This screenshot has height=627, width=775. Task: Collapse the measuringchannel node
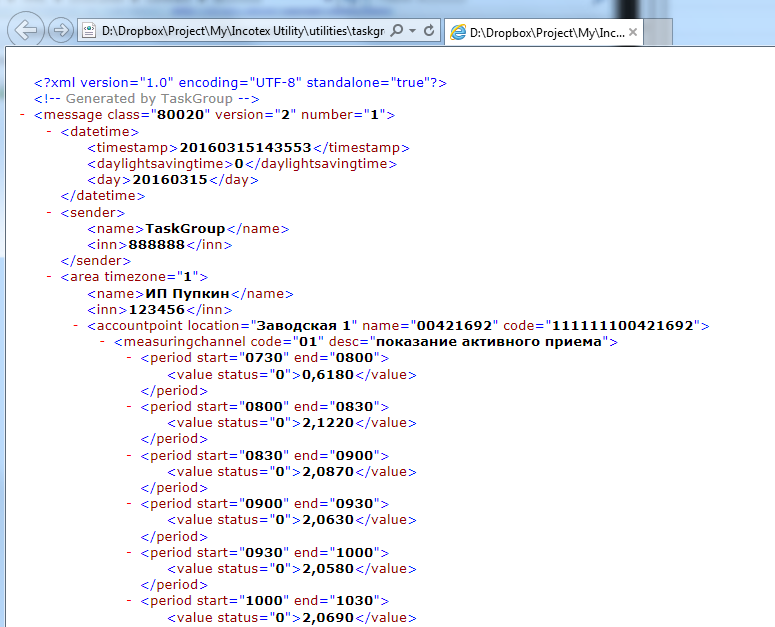coord(102,341)
